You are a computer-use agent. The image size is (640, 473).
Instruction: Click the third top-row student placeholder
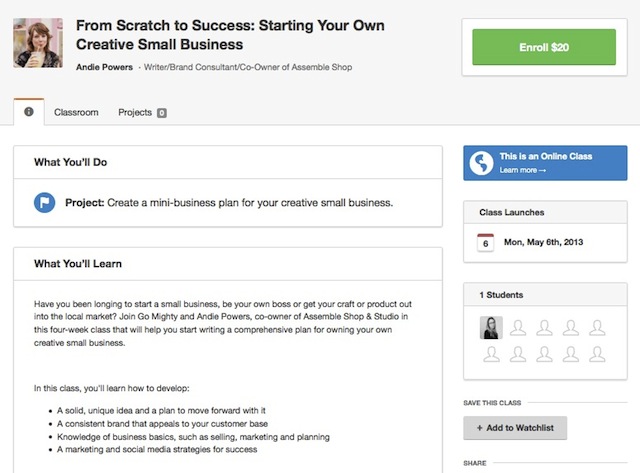click(x=544, y=327)
